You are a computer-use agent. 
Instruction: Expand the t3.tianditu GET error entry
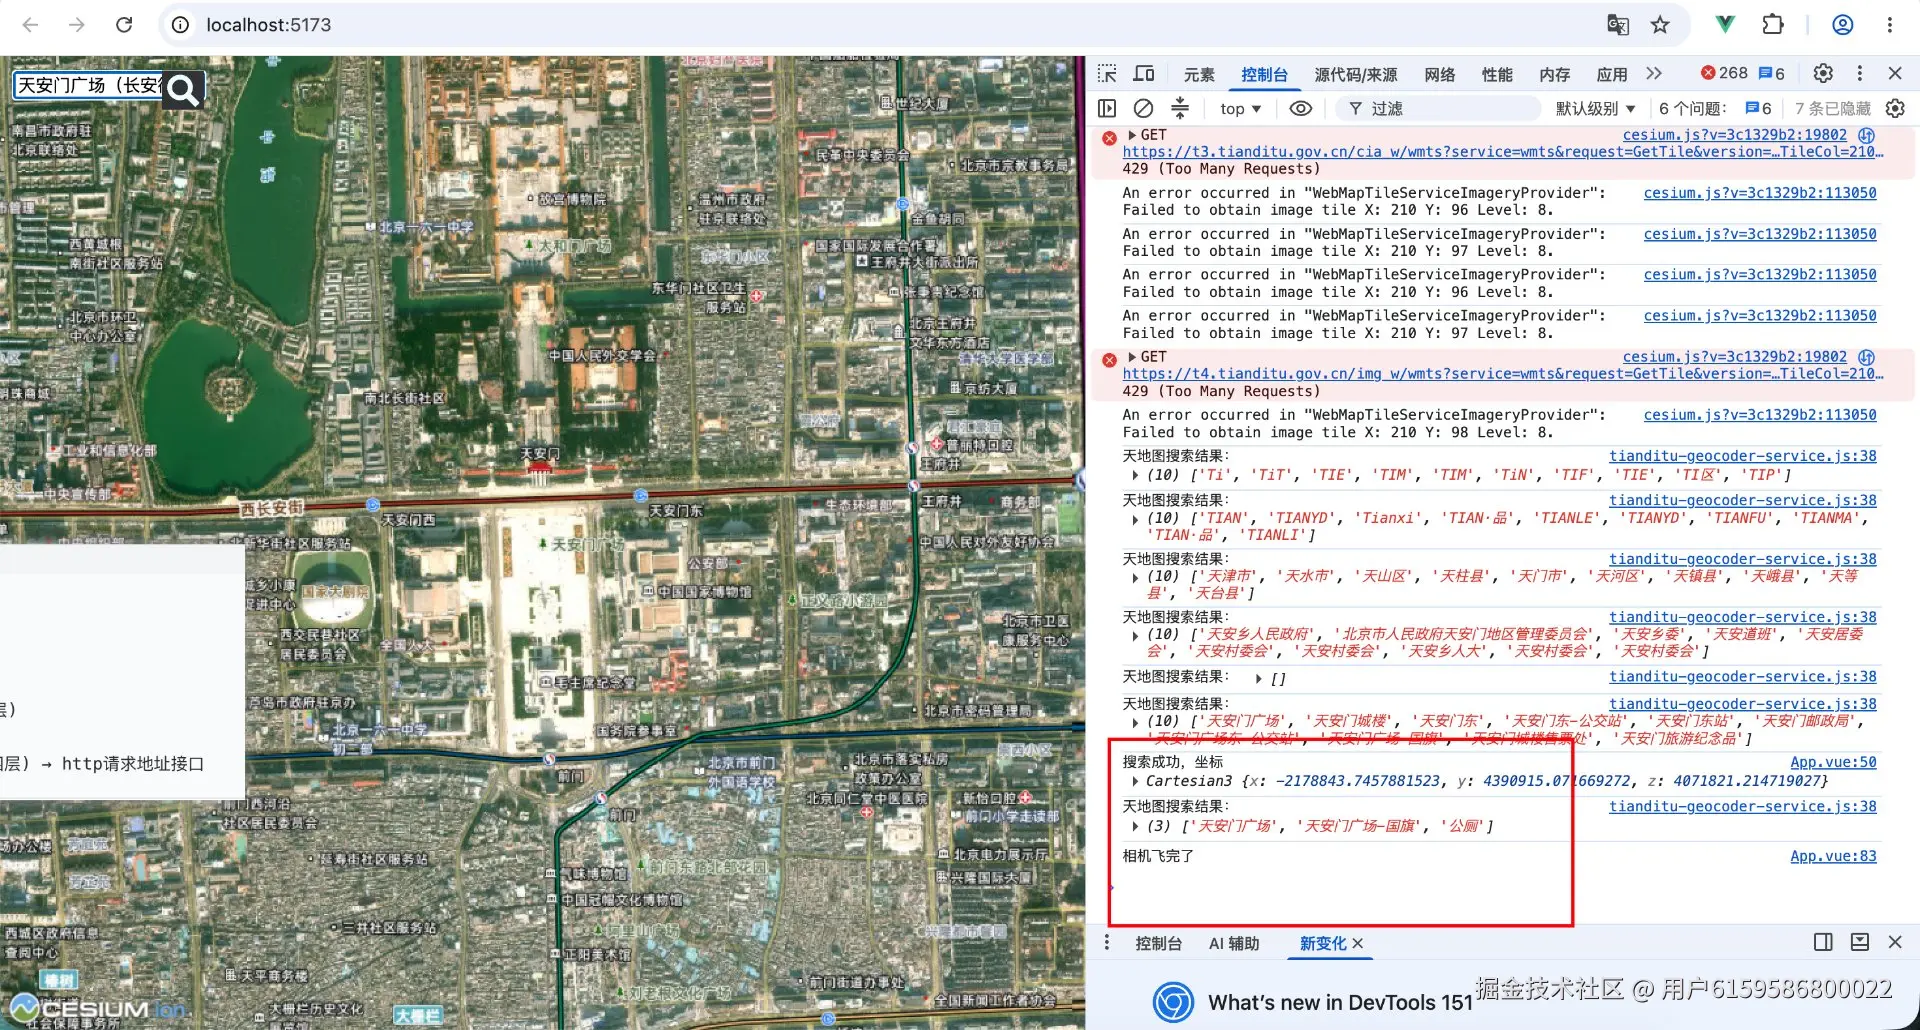1132,135
